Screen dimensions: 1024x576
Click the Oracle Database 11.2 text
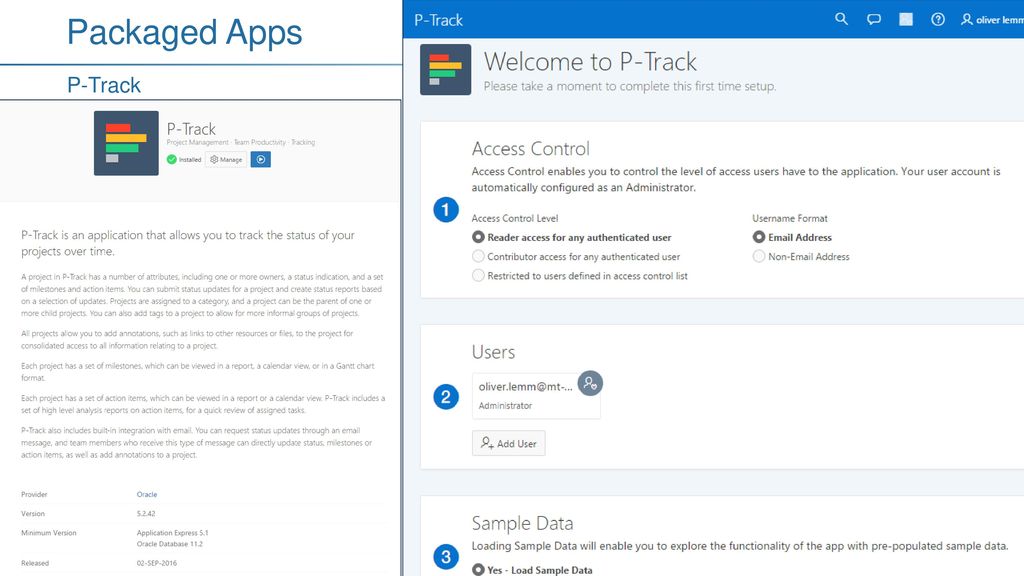pos(170,544)
